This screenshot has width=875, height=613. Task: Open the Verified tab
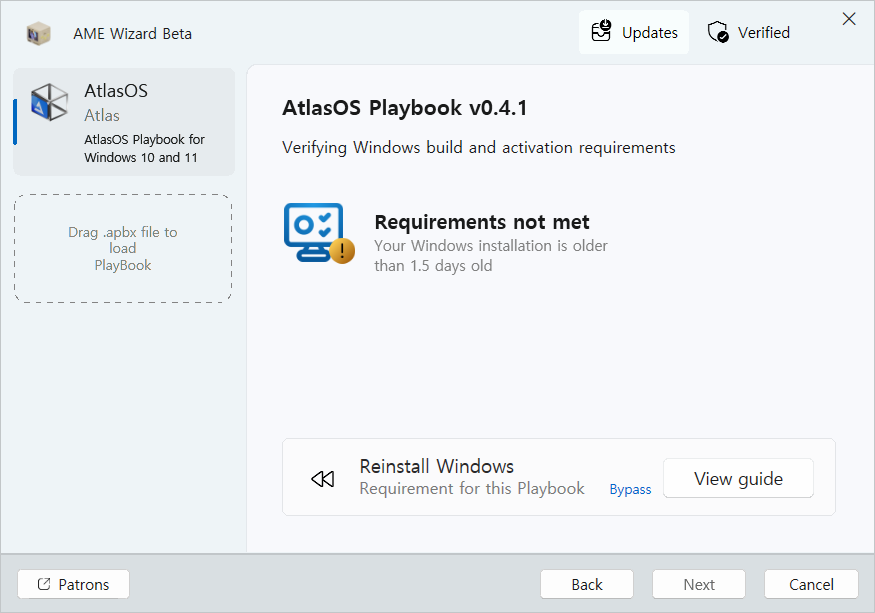(x=748, y=32)
